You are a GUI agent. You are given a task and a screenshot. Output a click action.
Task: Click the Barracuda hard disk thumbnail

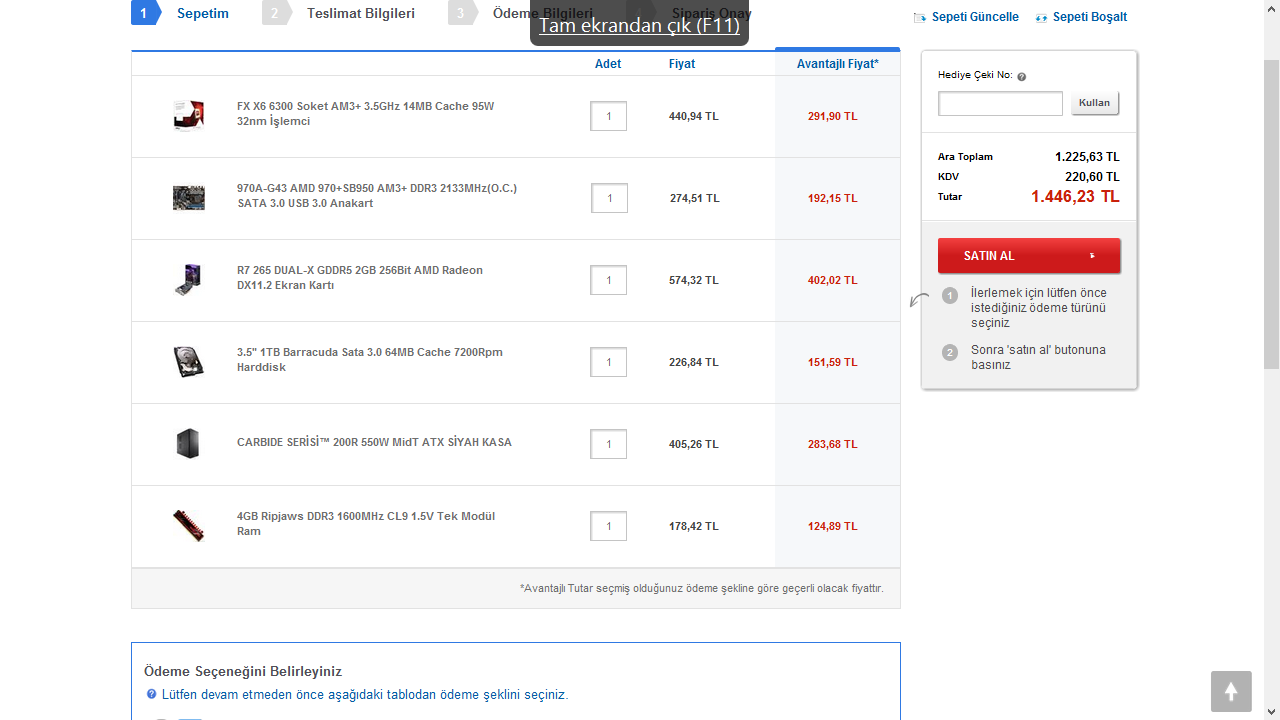point(189,361)
